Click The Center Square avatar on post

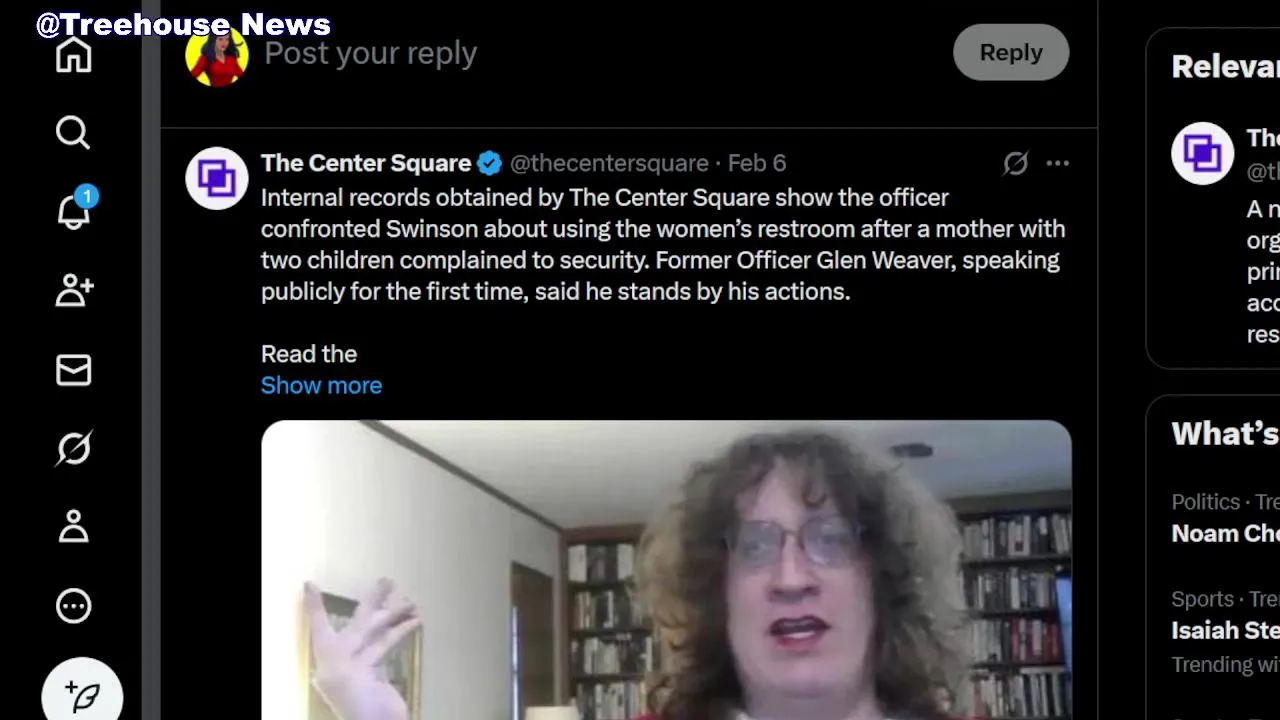[216, 178]
